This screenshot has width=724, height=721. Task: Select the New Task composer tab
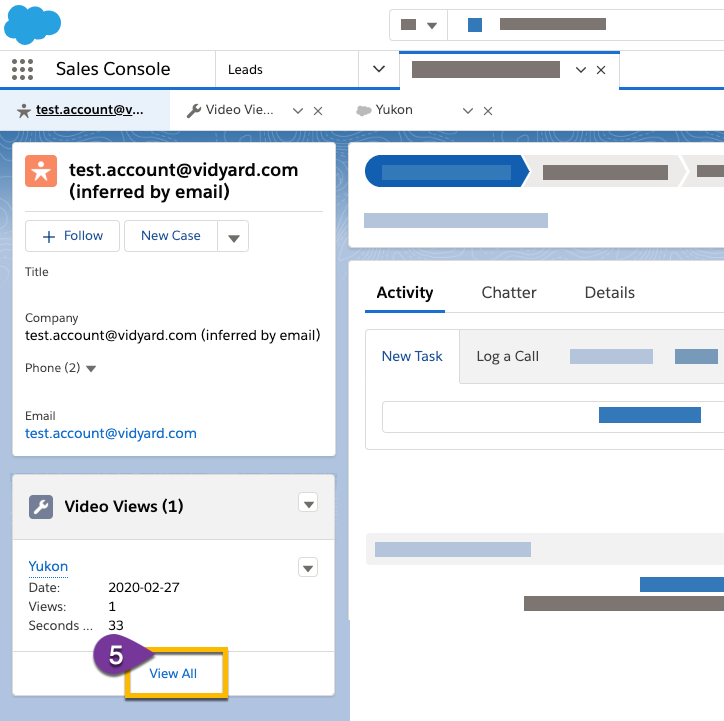(x=412, y=356)
